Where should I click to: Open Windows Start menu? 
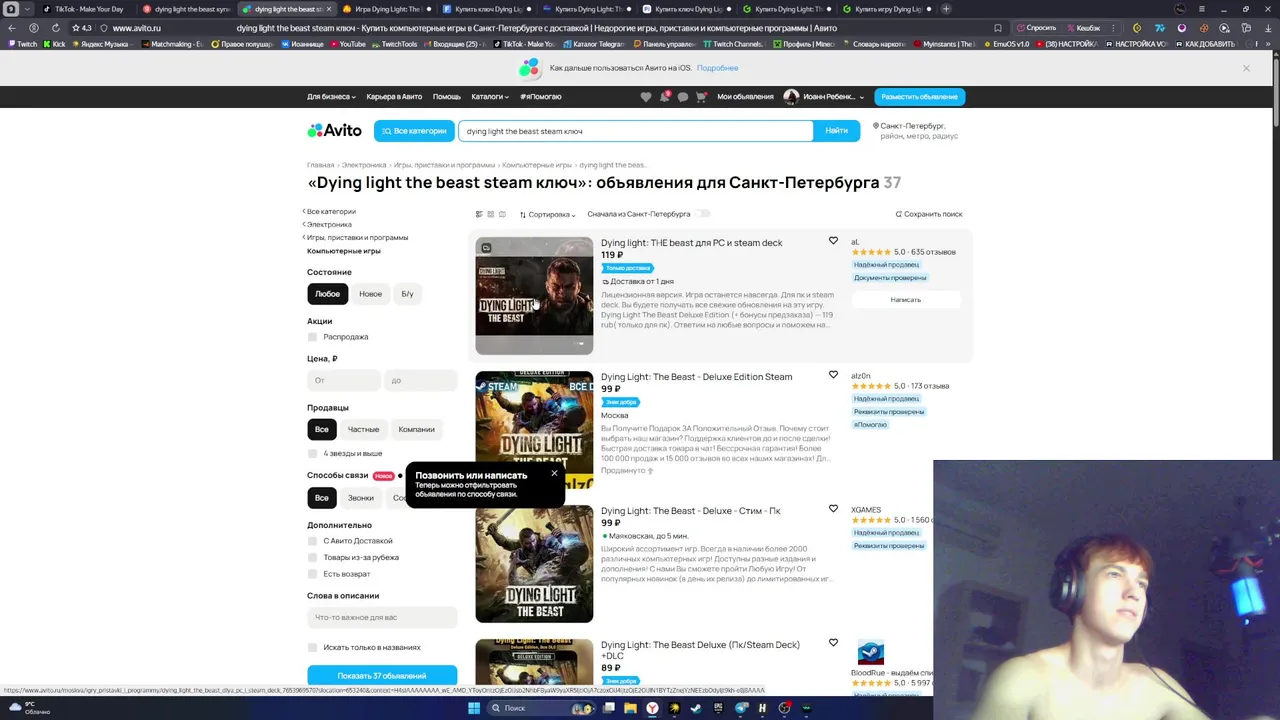[474, 708]
